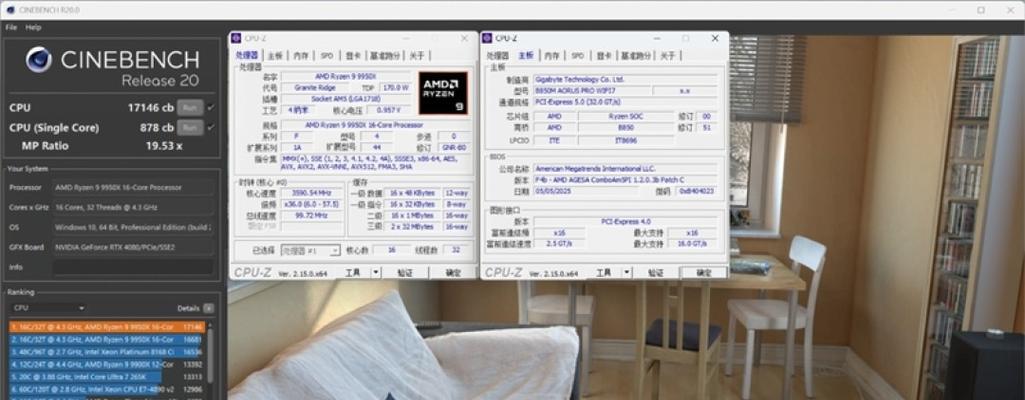Viewport: 1025px width, 400px height.
Task: Select the 主板 tab in the mainboard CPU-Z window
Action: [526, 56]
